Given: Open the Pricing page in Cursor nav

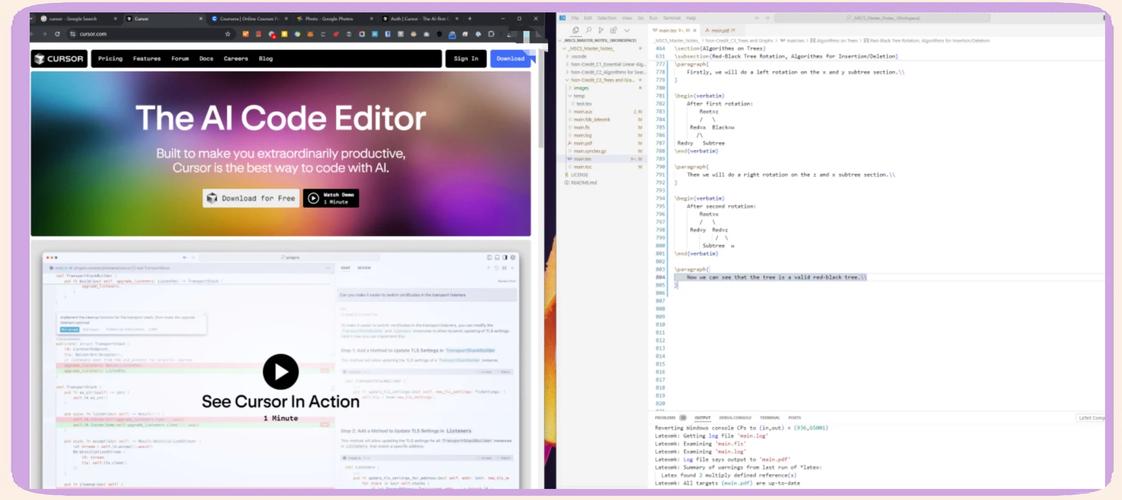Looking at the screenshot, I should tap(110, 59).
